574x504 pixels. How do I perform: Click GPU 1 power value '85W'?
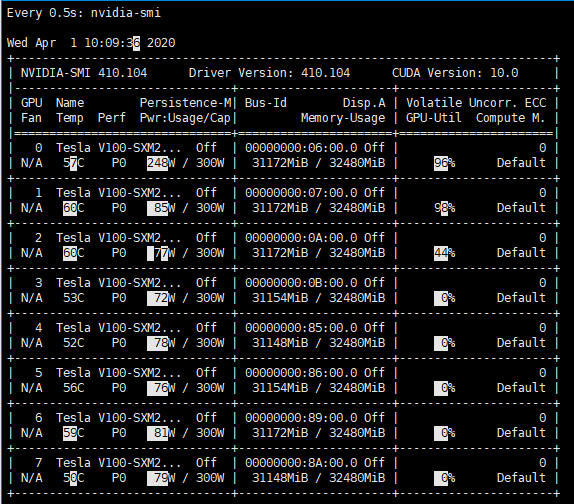tap(164, 208)
